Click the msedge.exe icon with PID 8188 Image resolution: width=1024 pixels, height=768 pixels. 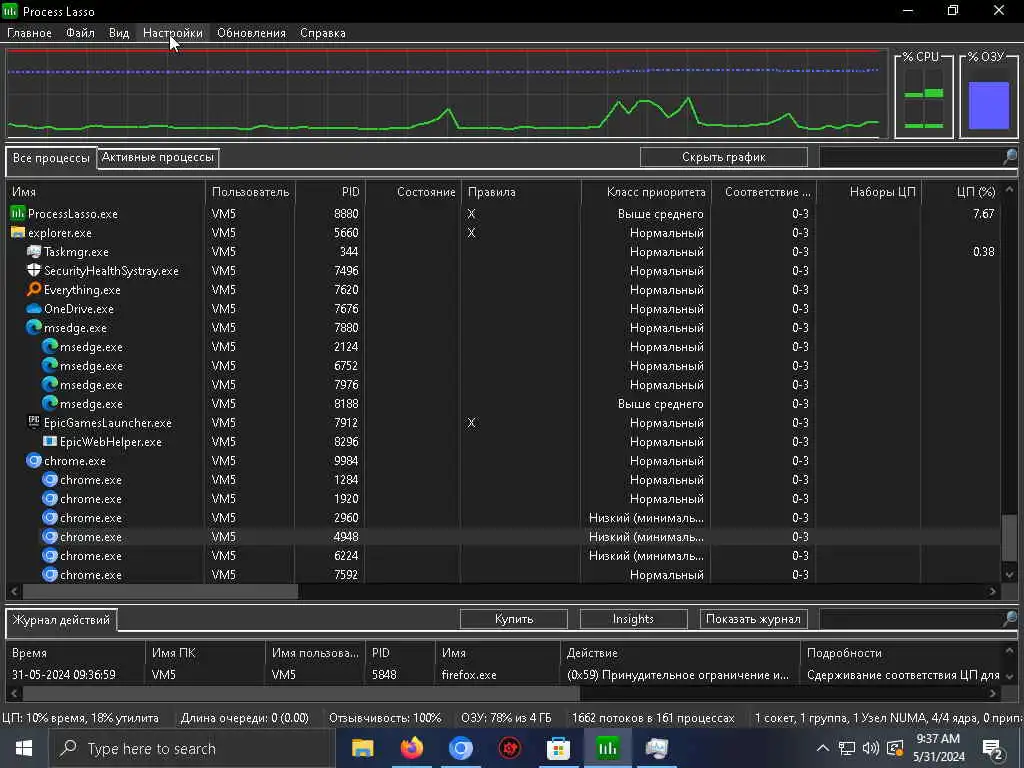point(50,403)
